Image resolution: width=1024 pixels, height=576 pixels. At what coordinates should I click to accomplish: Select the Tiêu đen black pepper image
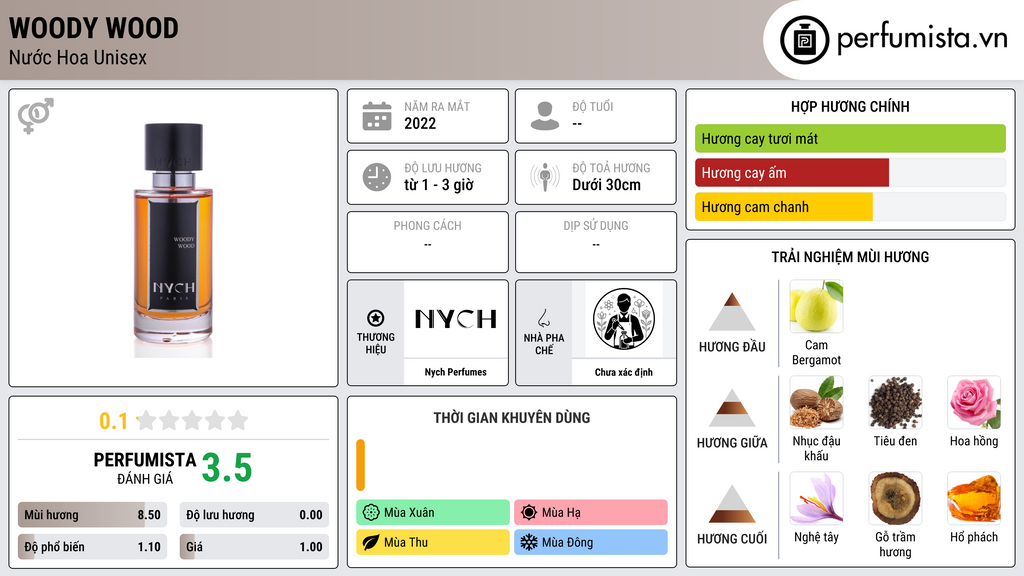coord(895,402)
